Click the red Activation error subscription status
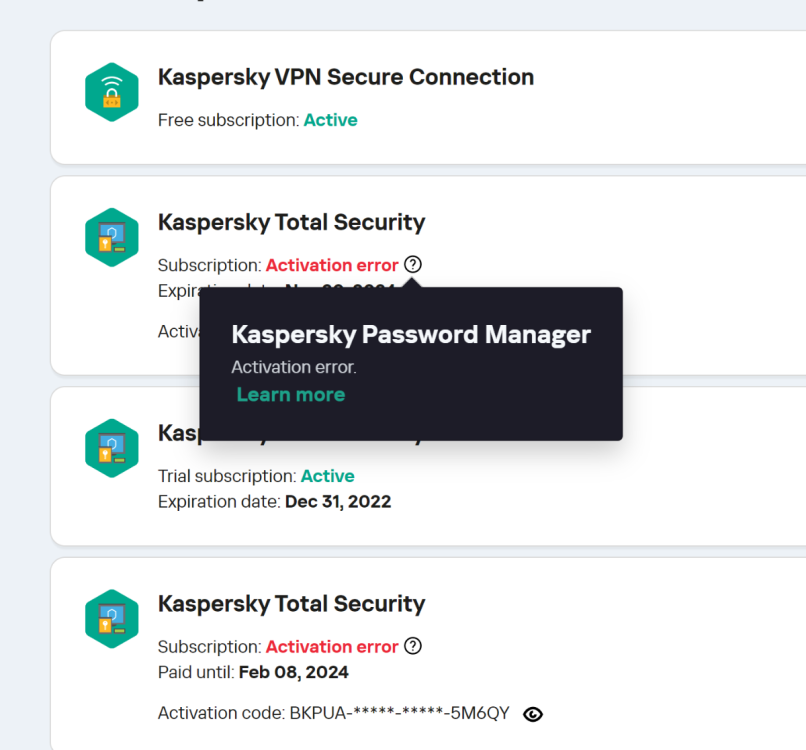 [x=331, y=264]
